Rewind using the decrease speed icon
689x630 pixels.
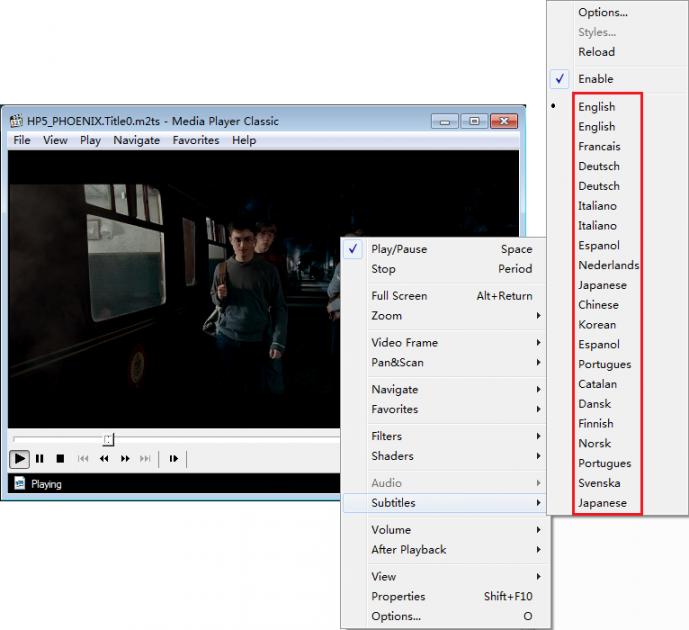coord(104,459)
